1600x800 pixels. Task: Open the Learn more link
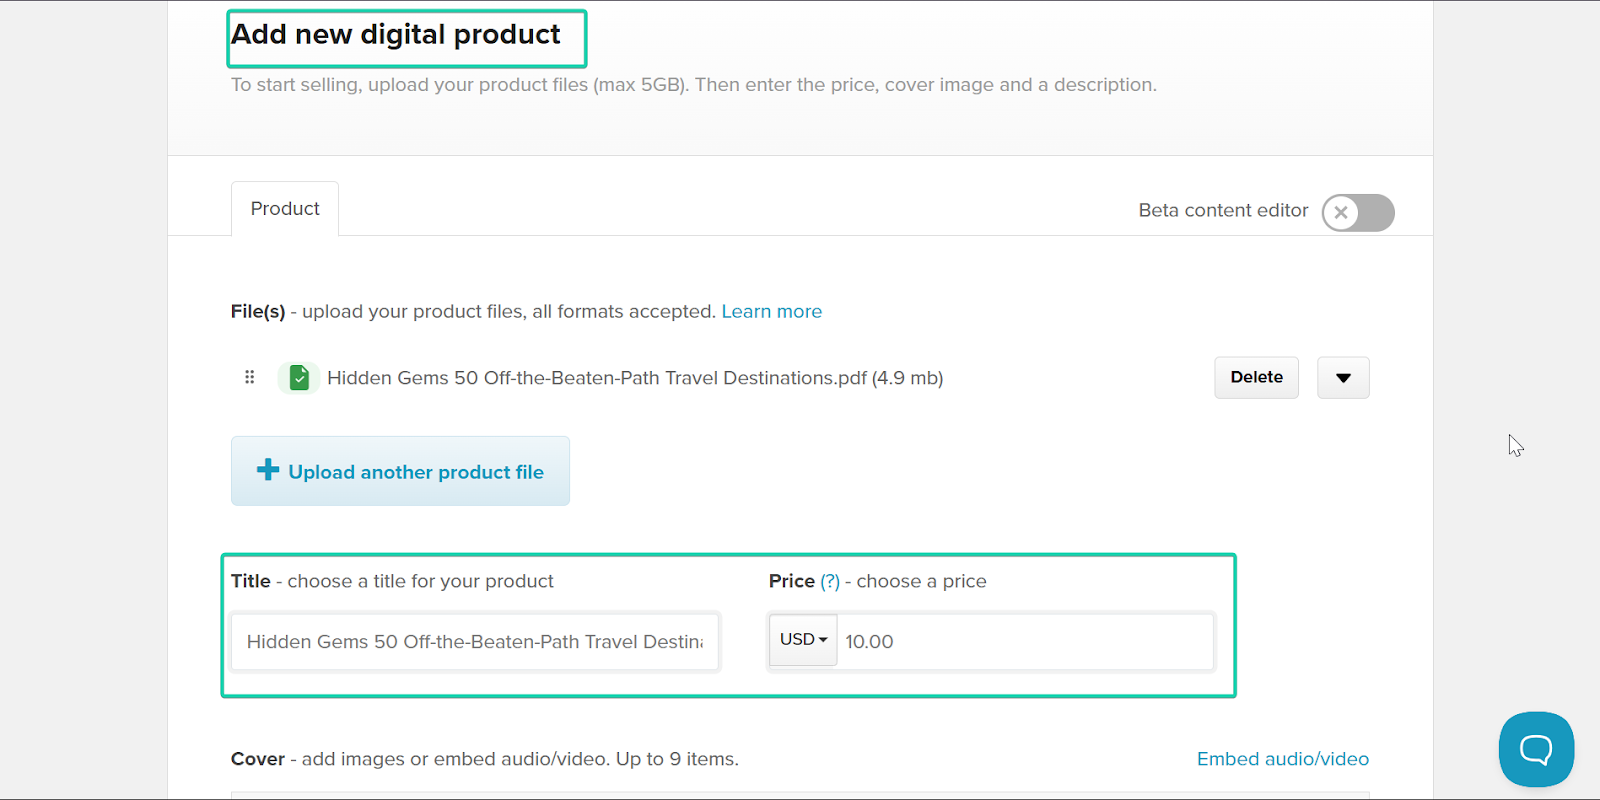click(x=771, y=312)
